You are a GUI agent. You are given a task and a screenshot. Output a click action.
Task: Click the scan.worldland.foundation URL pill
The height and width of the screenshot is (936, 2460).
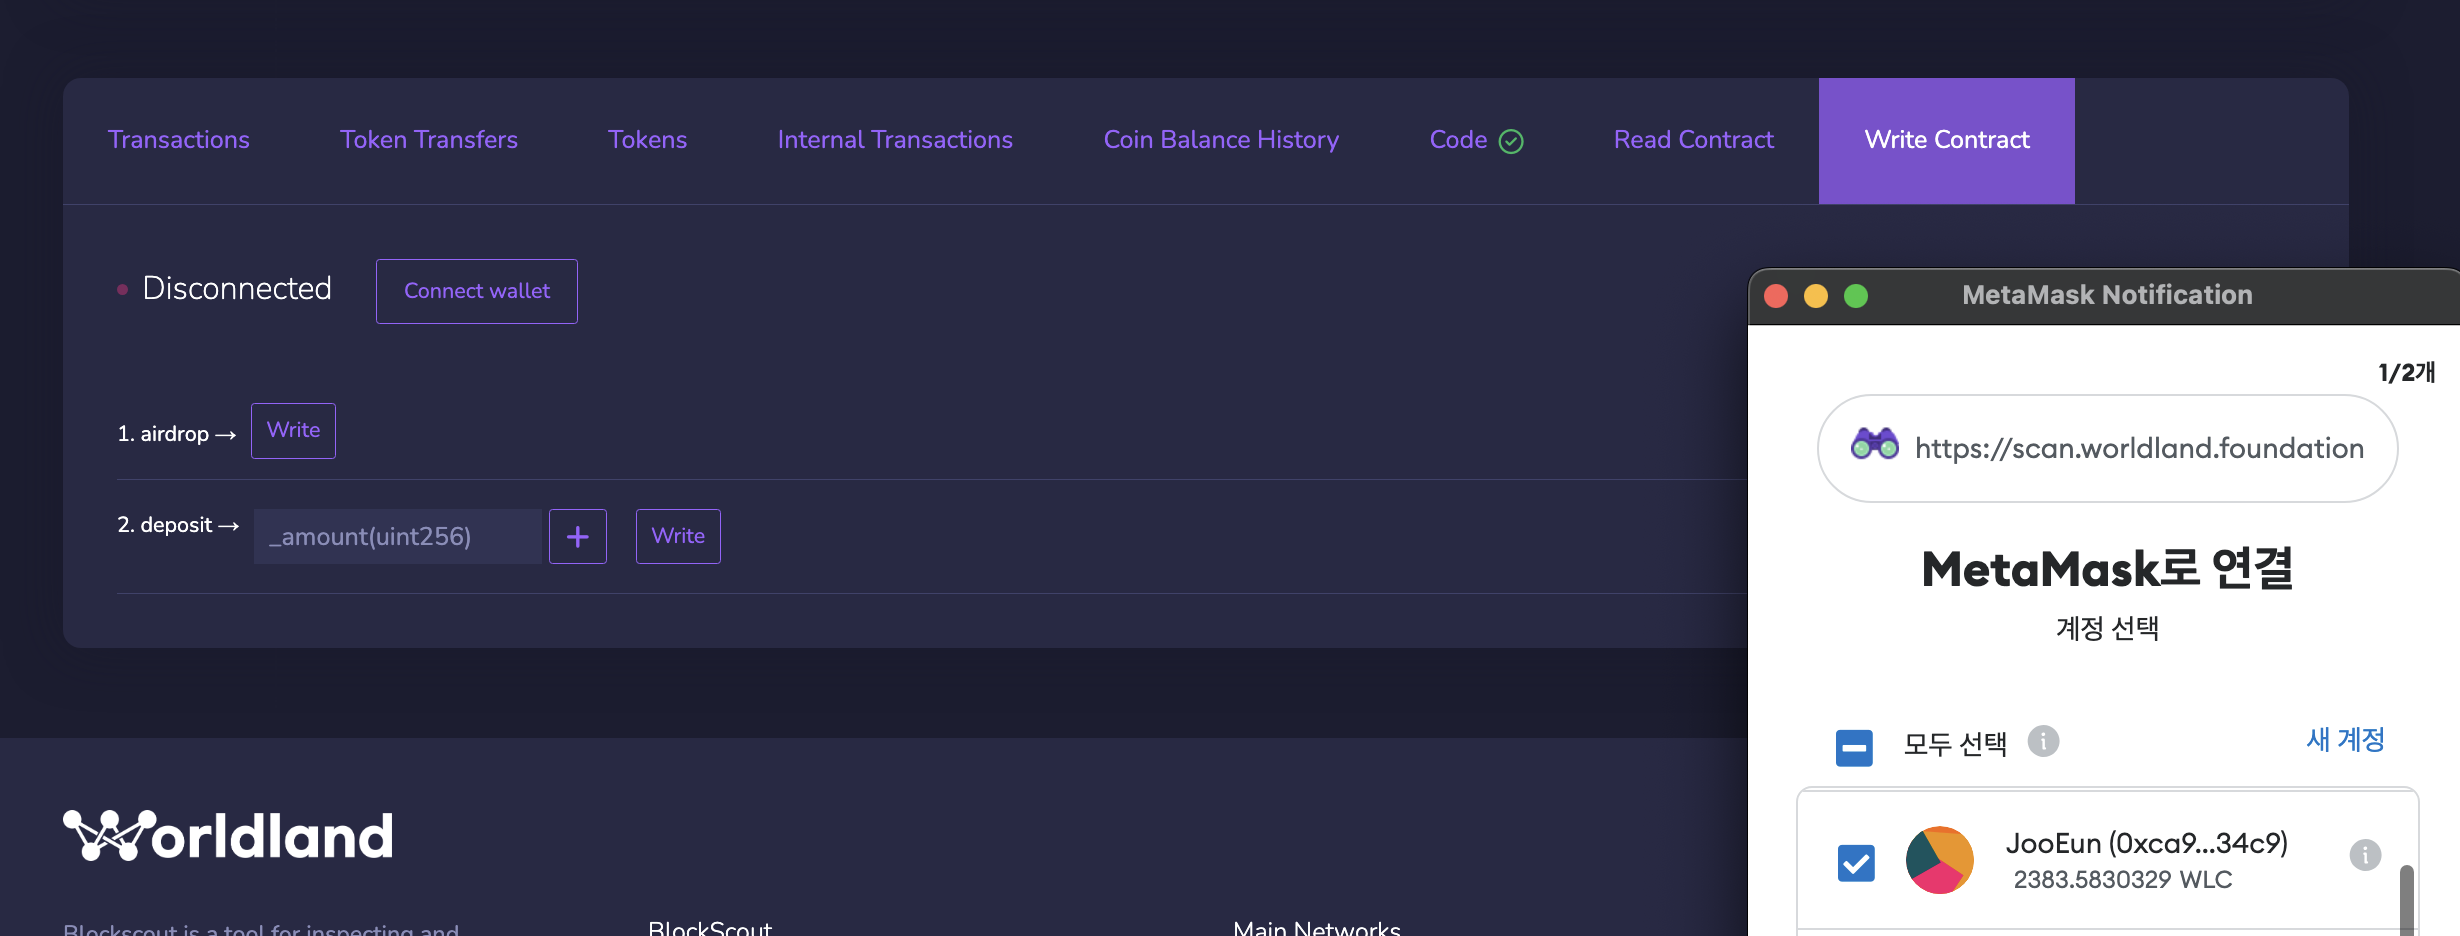tap(2107, 448)
